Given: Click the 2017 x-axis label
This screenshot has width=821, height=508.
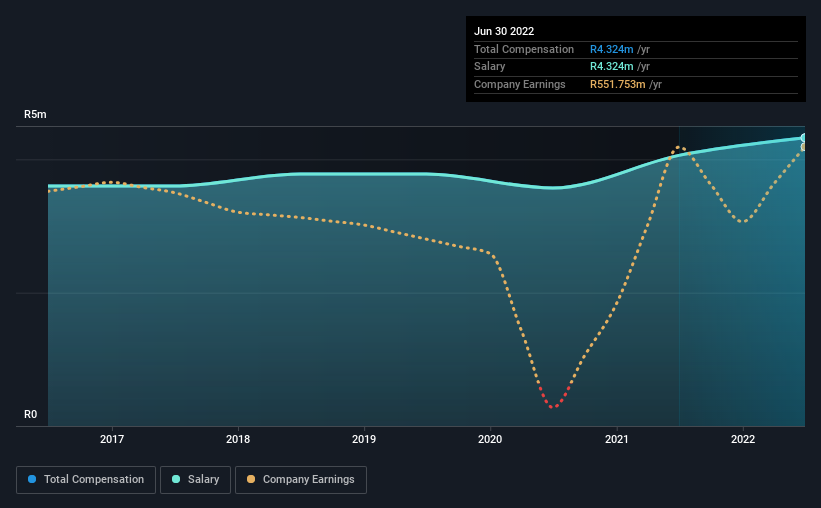Looking at the screenshot, I should coord(112,439).
